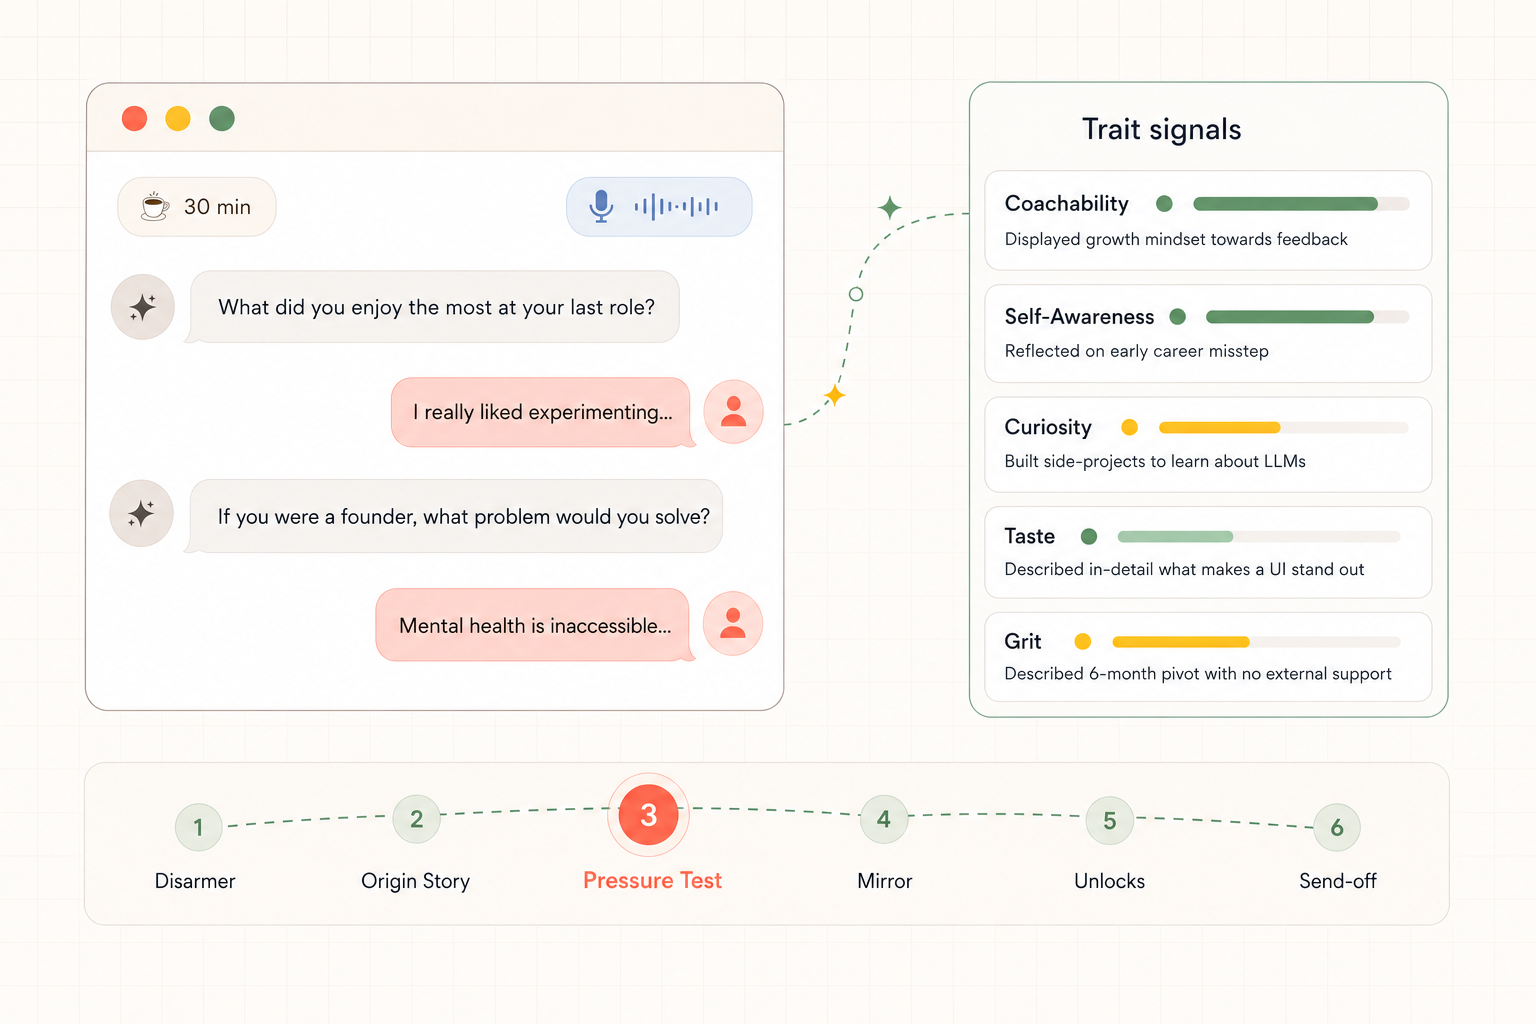Image resolution: width=1536 pixels, height=1024 pixels.
Task: Click the green sparkle on the dashed connector
Action: 889,208
